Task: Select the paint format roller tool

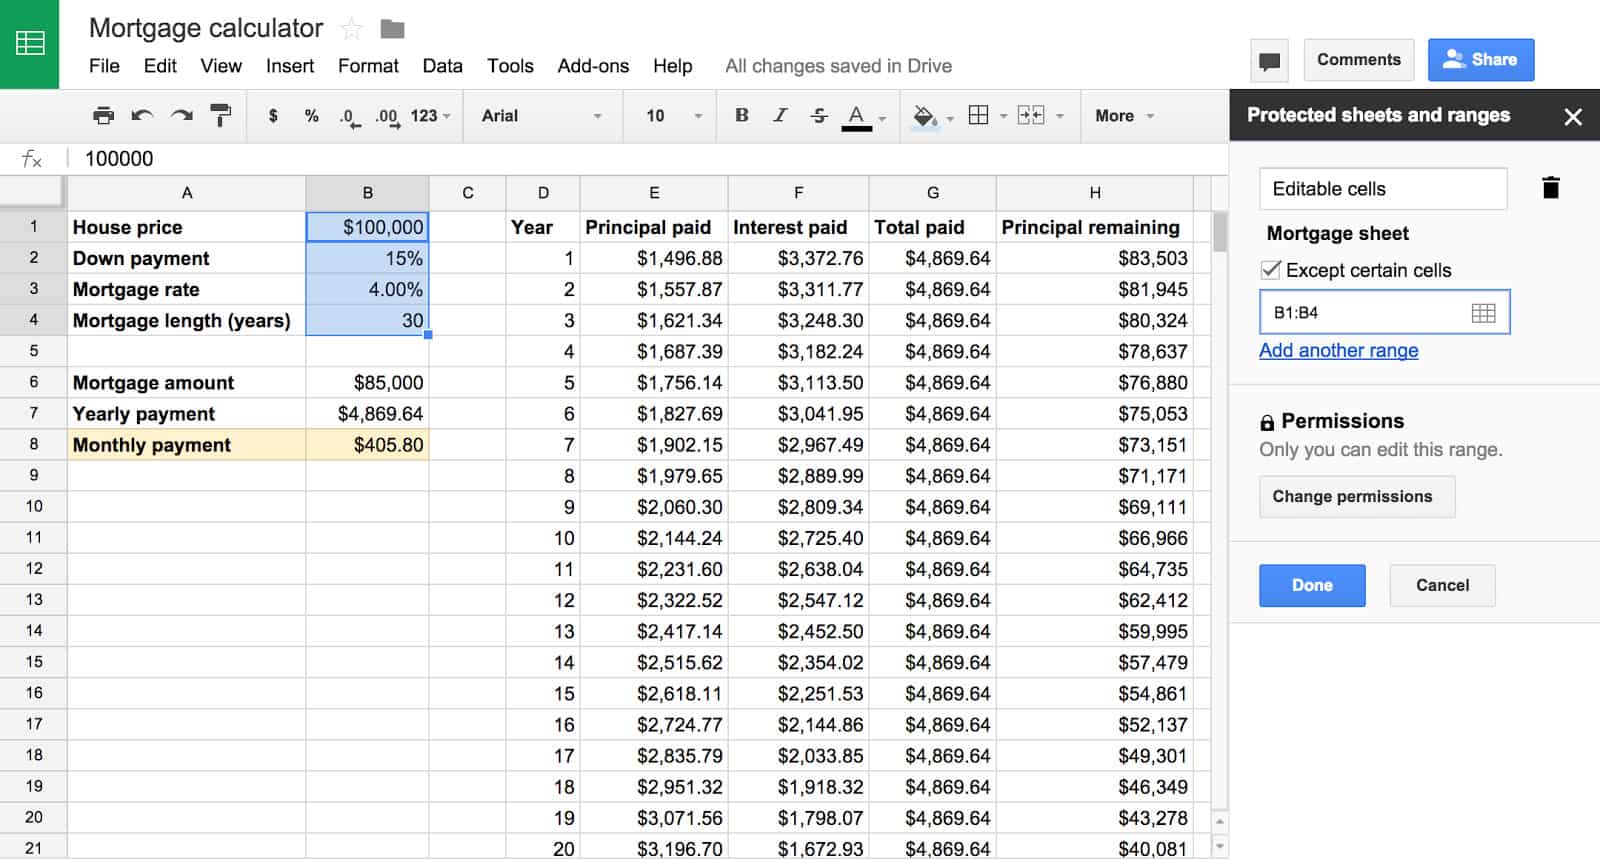Action: (x=220, y=116)
